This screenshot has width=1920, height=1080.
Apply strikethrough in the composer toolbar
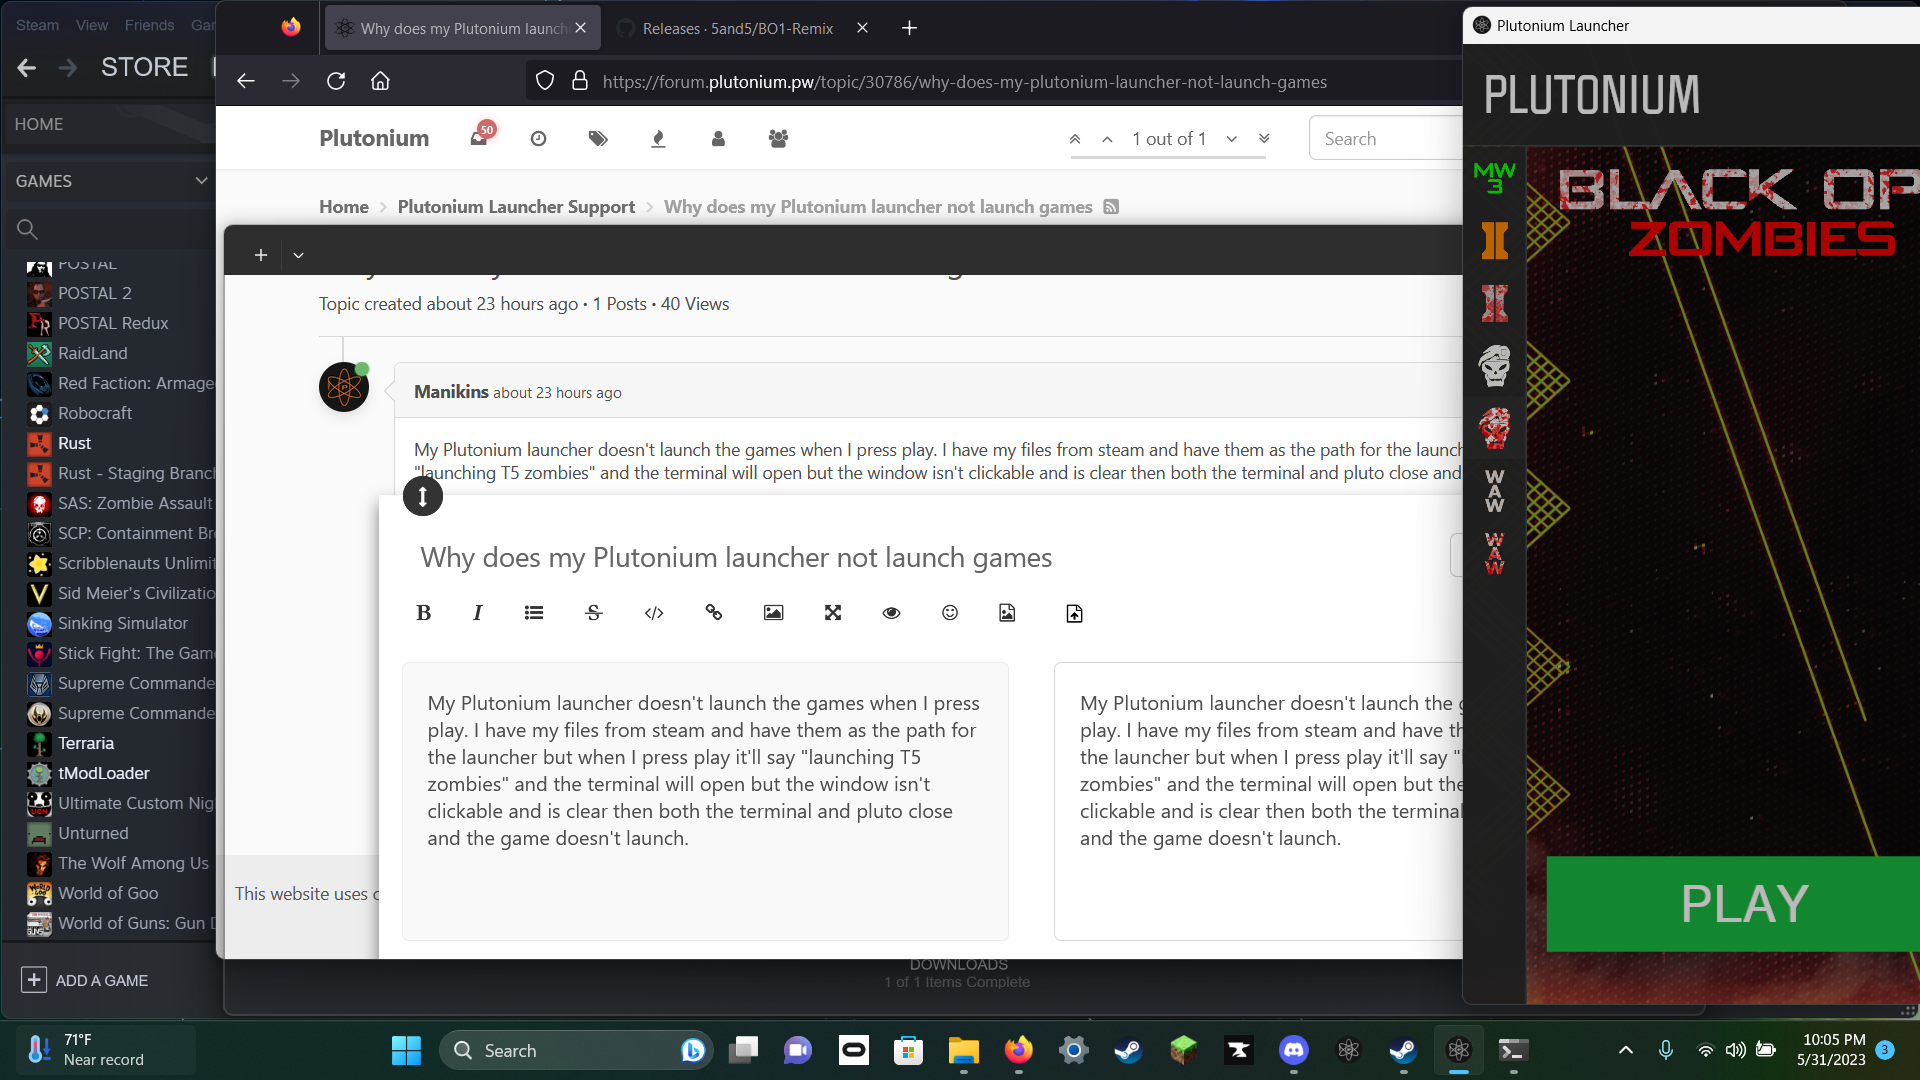(594, 613)
